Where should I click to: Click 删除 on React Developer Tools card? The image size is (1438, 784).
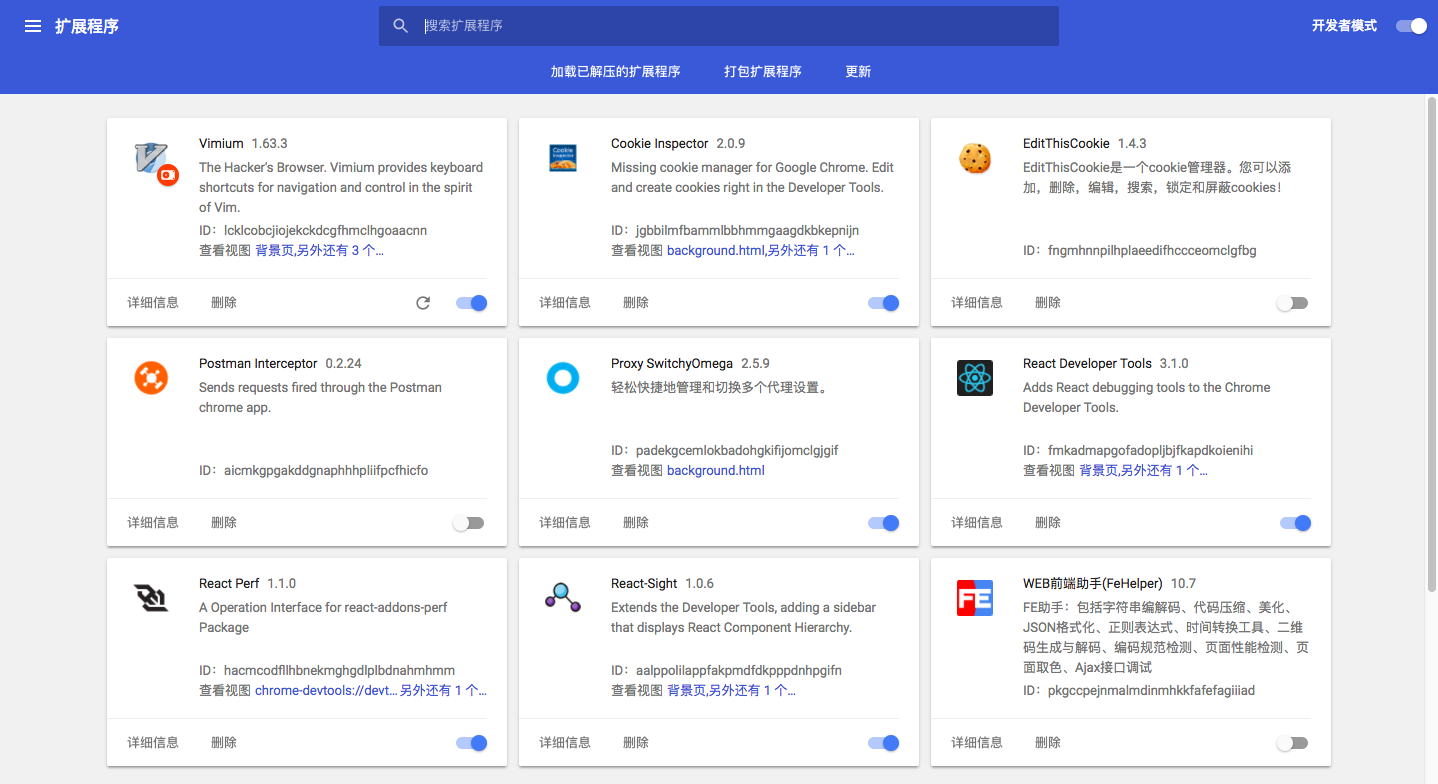pyautogui.click(x=1048, y=523)
